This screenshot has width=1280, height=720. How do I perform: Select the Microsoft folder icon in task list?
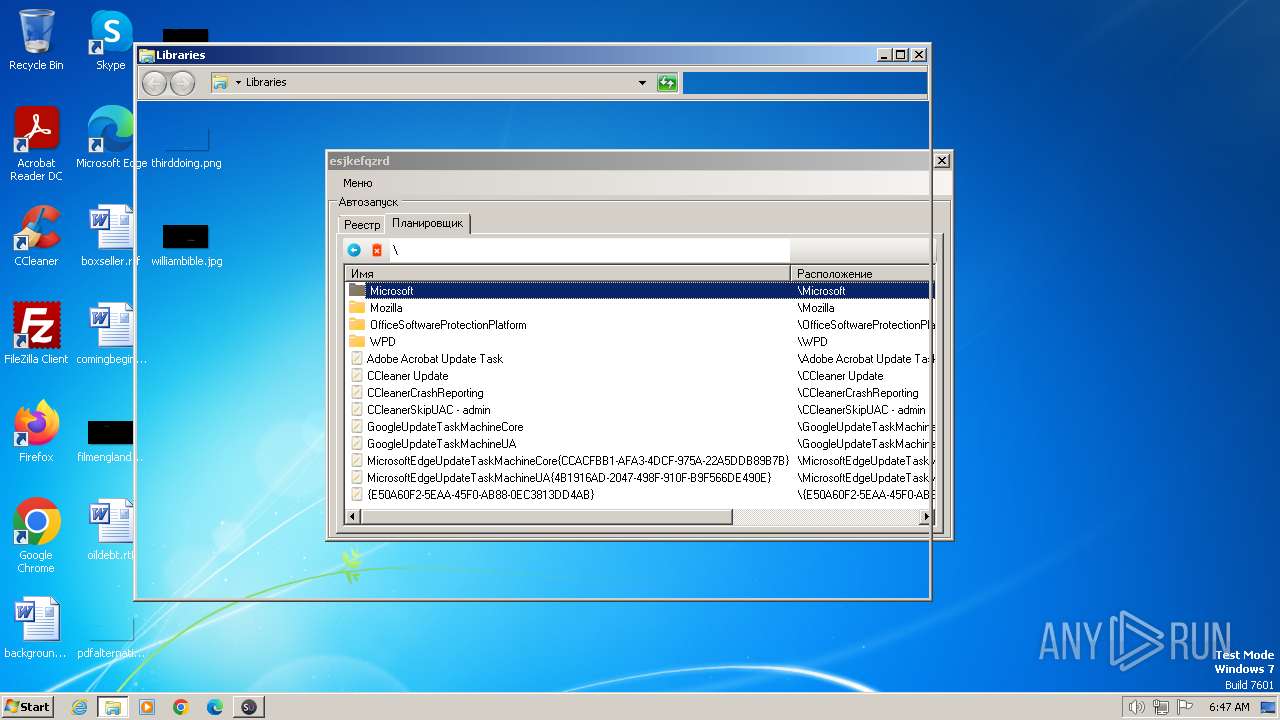[357, 291]
